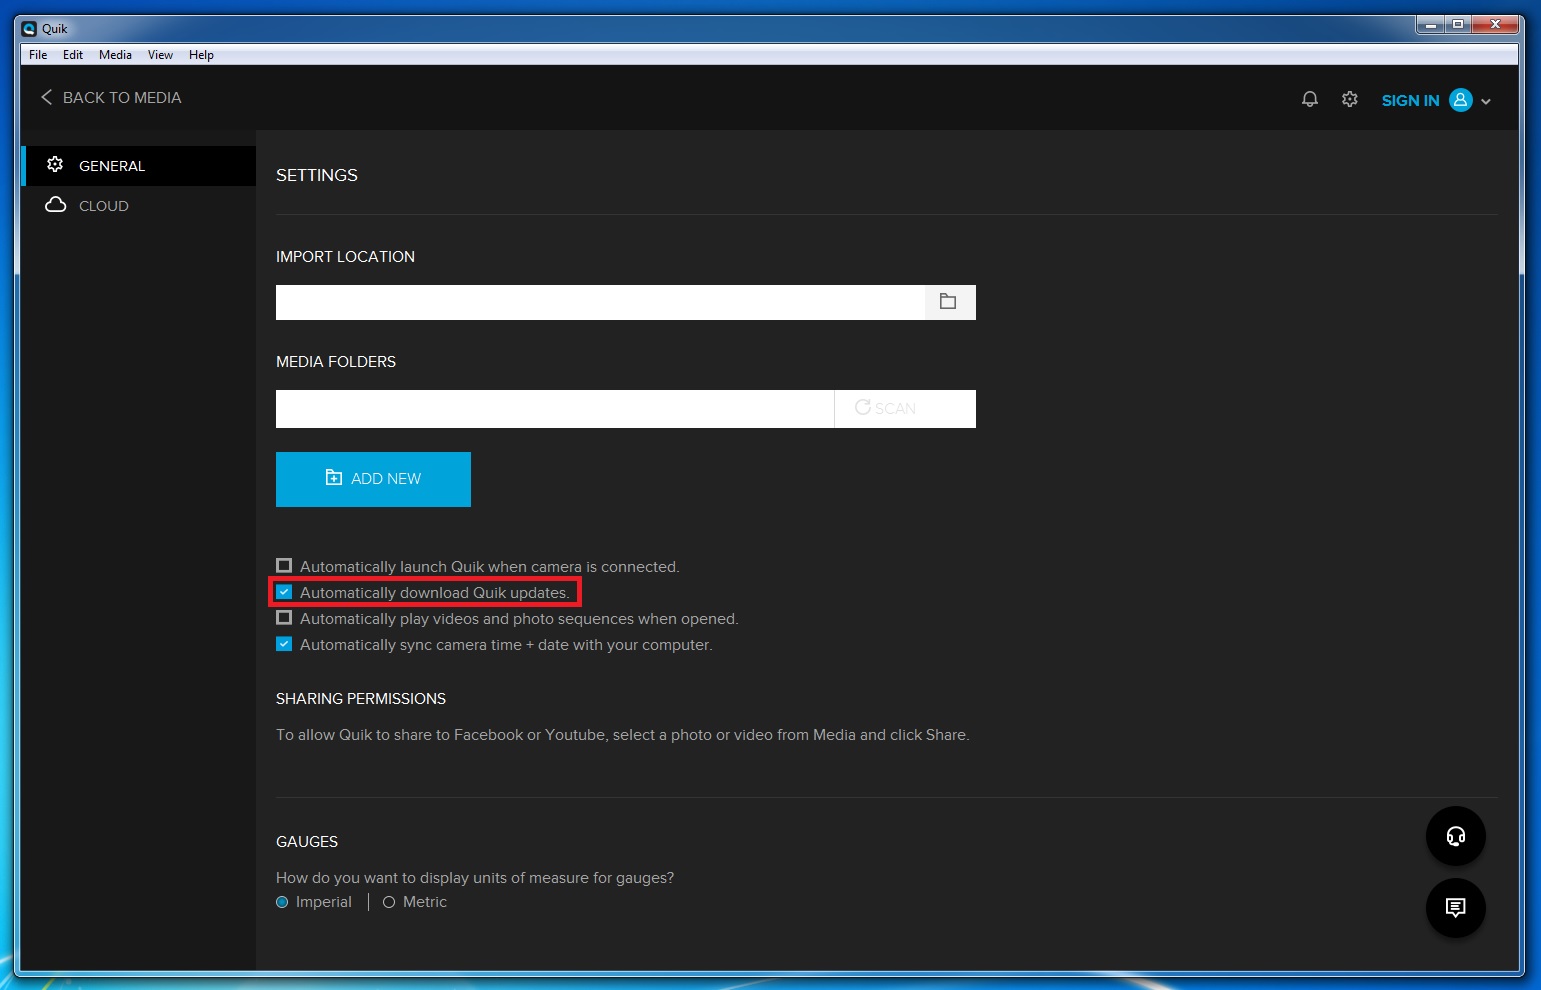Click SHARING PERMISSIONS heading text
The height and width of the screenshot is (990, 1541).
(361, 699)
